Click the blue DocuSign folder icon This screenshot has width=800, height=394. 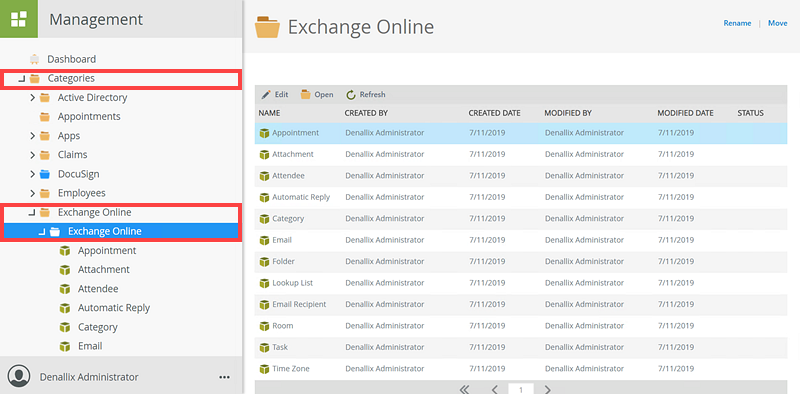[x=44, y=175]
